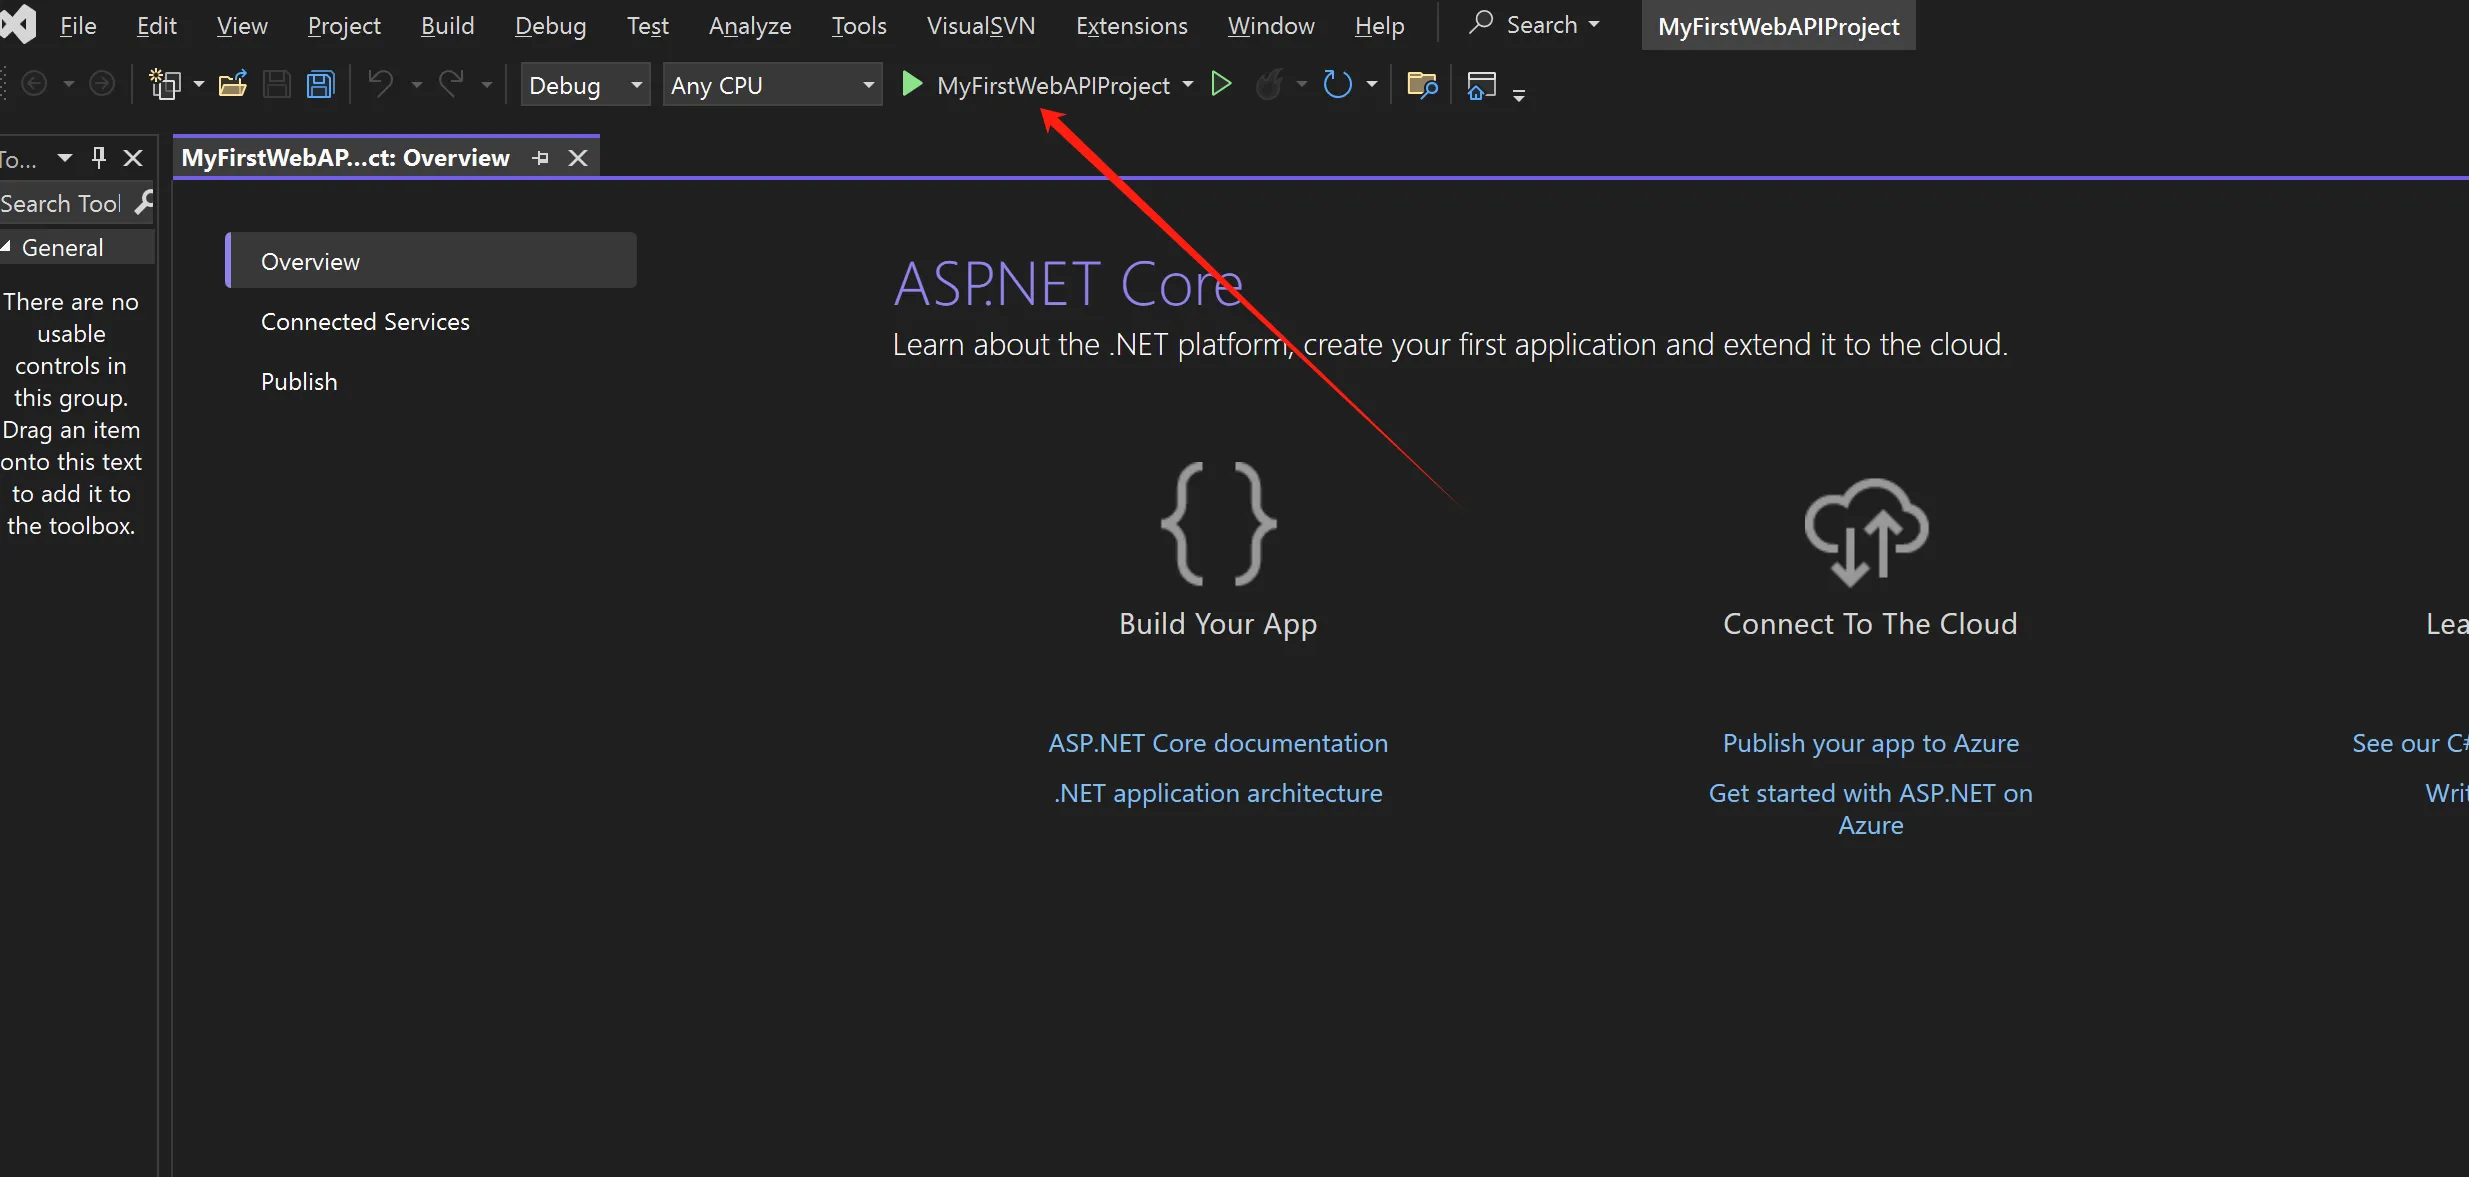The width and height of the screenshot is (2469, 1177).
Task: Open .NET application architecture link
Action: (x=1218, y=793)
